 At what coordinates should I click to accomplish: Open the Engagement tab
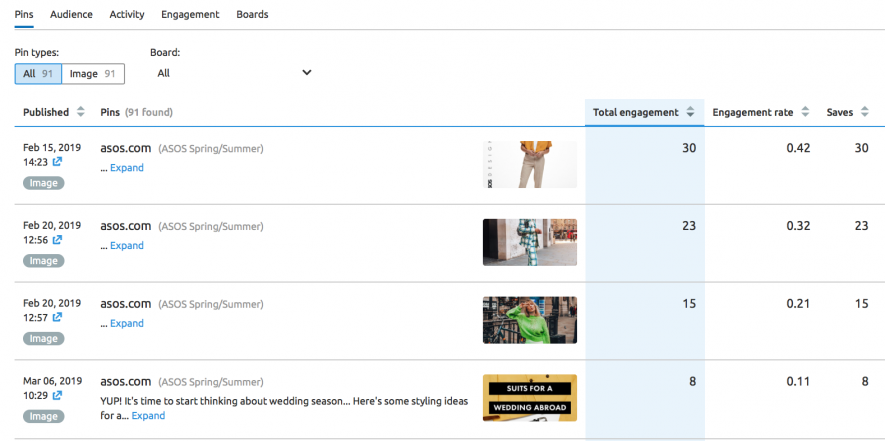pos(190,15)
